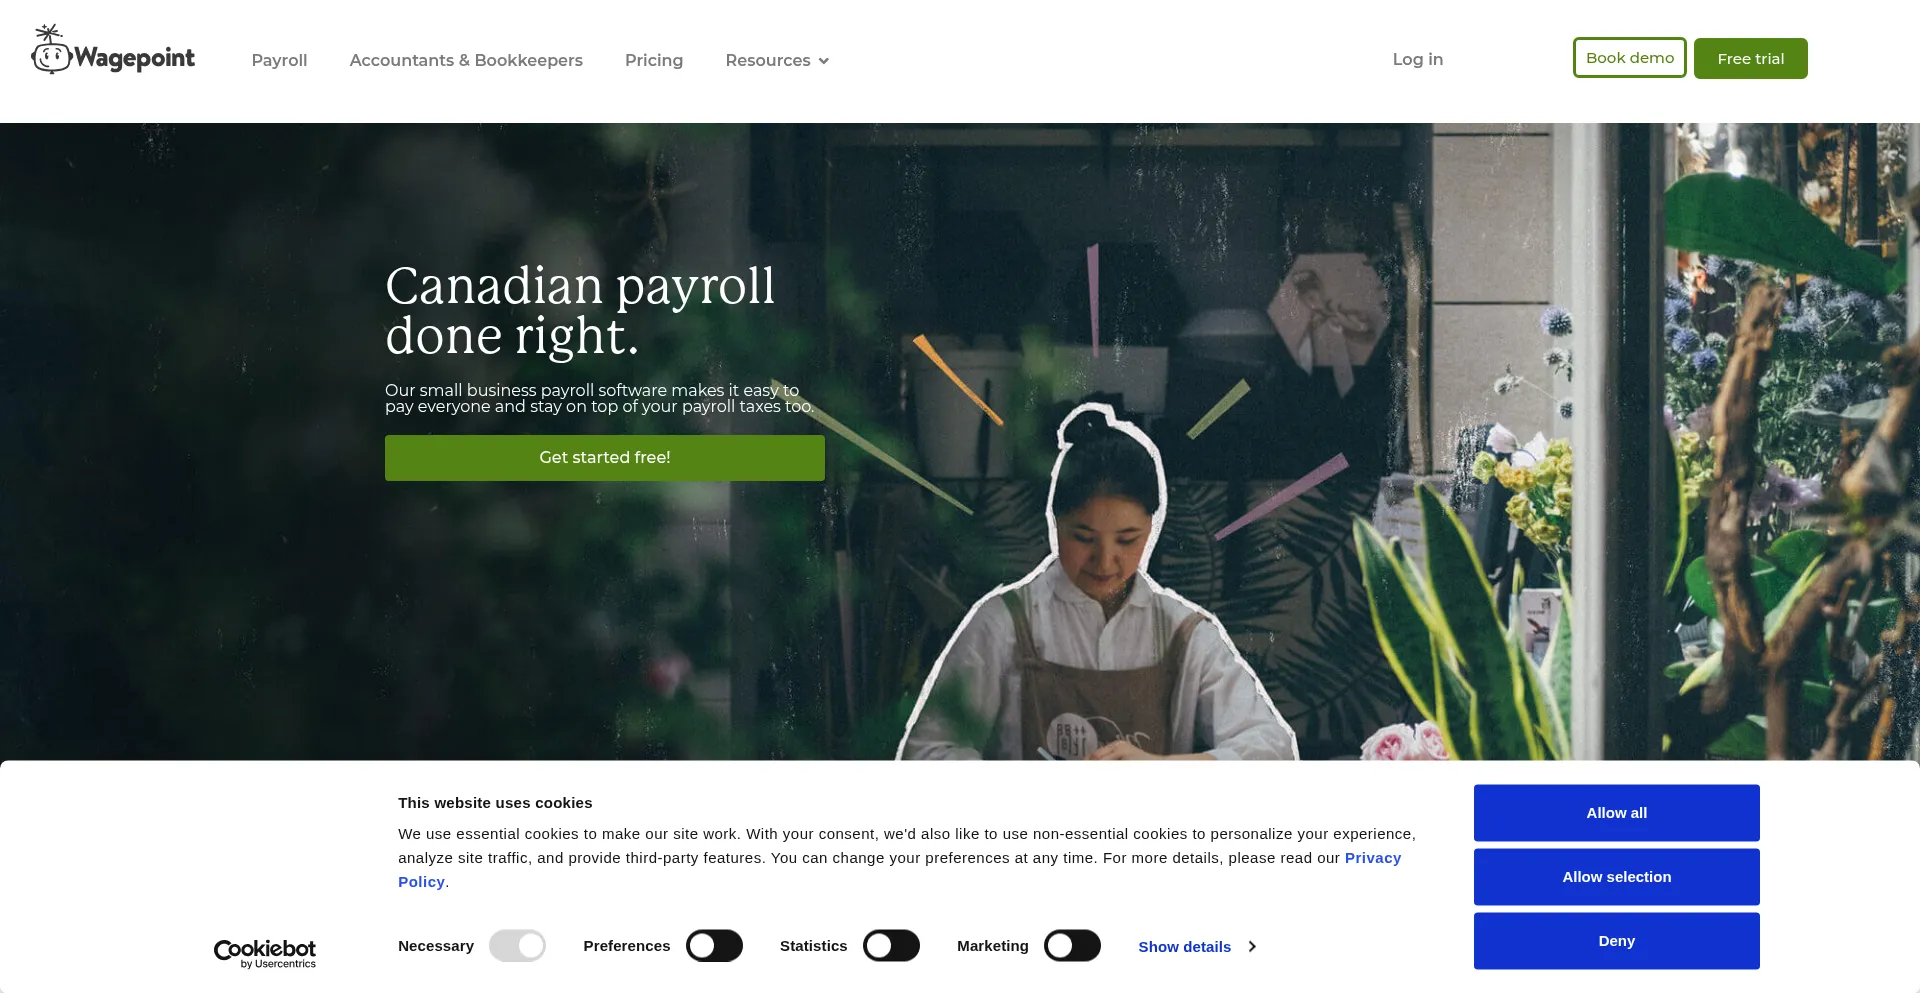This screenshot has width=1920, height=993.
Task: Click the Log in link
Action: pos(1417,59)
